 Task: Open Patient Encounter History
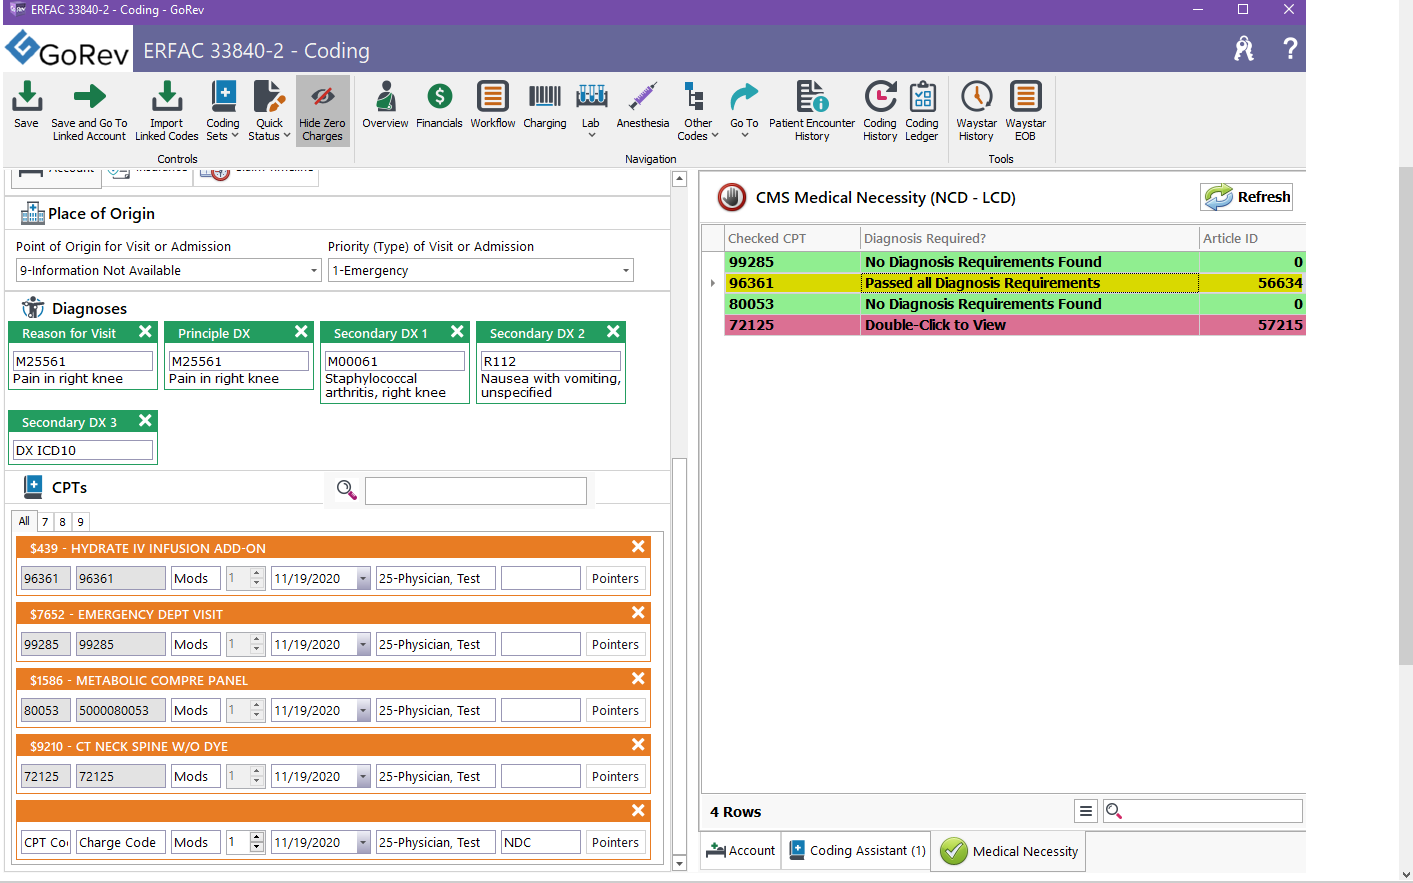[812, 110]
